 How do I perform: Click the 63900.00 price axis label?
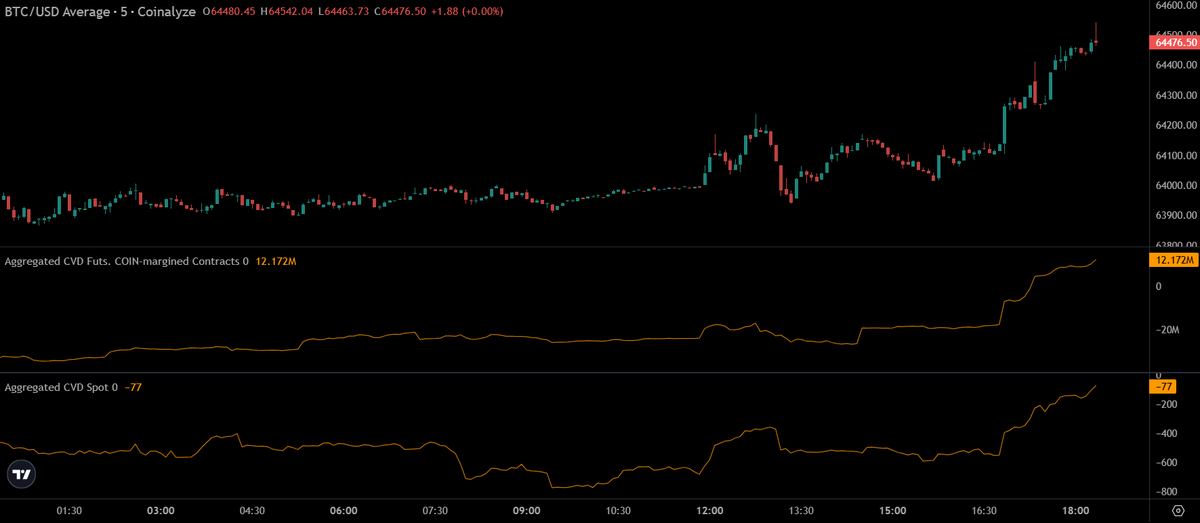[1177, 216]
